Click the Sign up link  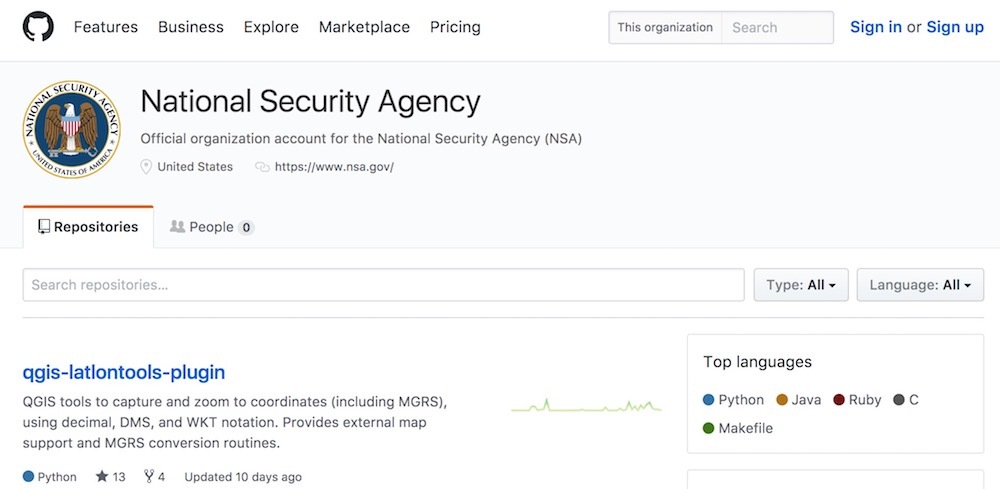(x=955, y=27)
